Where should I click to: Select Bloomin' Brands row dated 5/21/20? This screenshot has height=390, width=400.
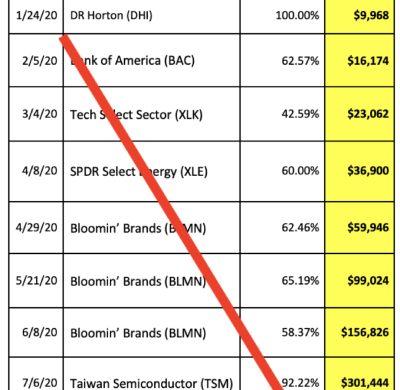(202, 281)
